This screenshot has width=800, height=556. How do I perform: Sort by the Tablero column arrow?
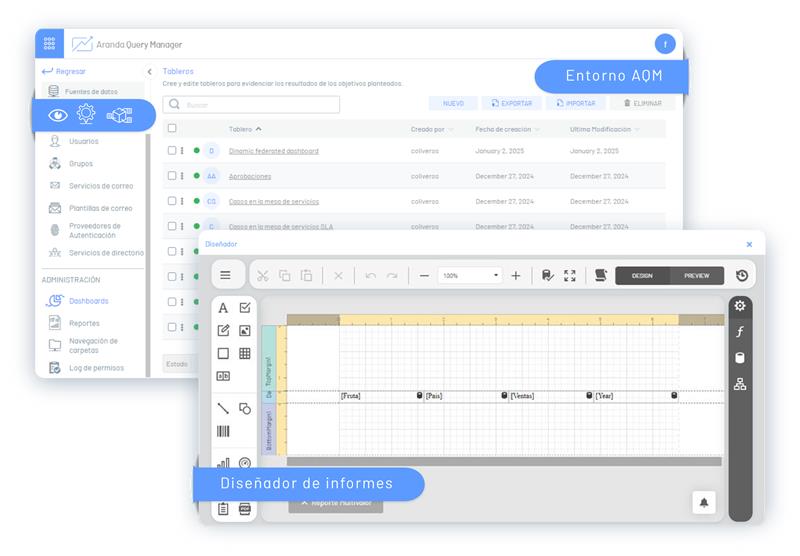point(259,129)
